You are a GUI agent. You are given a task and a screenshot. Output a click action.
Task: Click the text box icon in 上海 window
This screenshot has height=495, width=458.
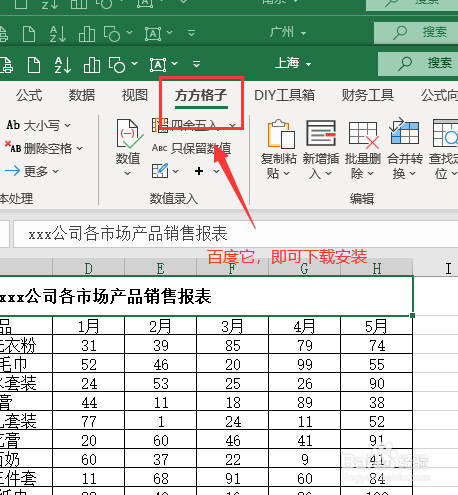tap(158, 64)
